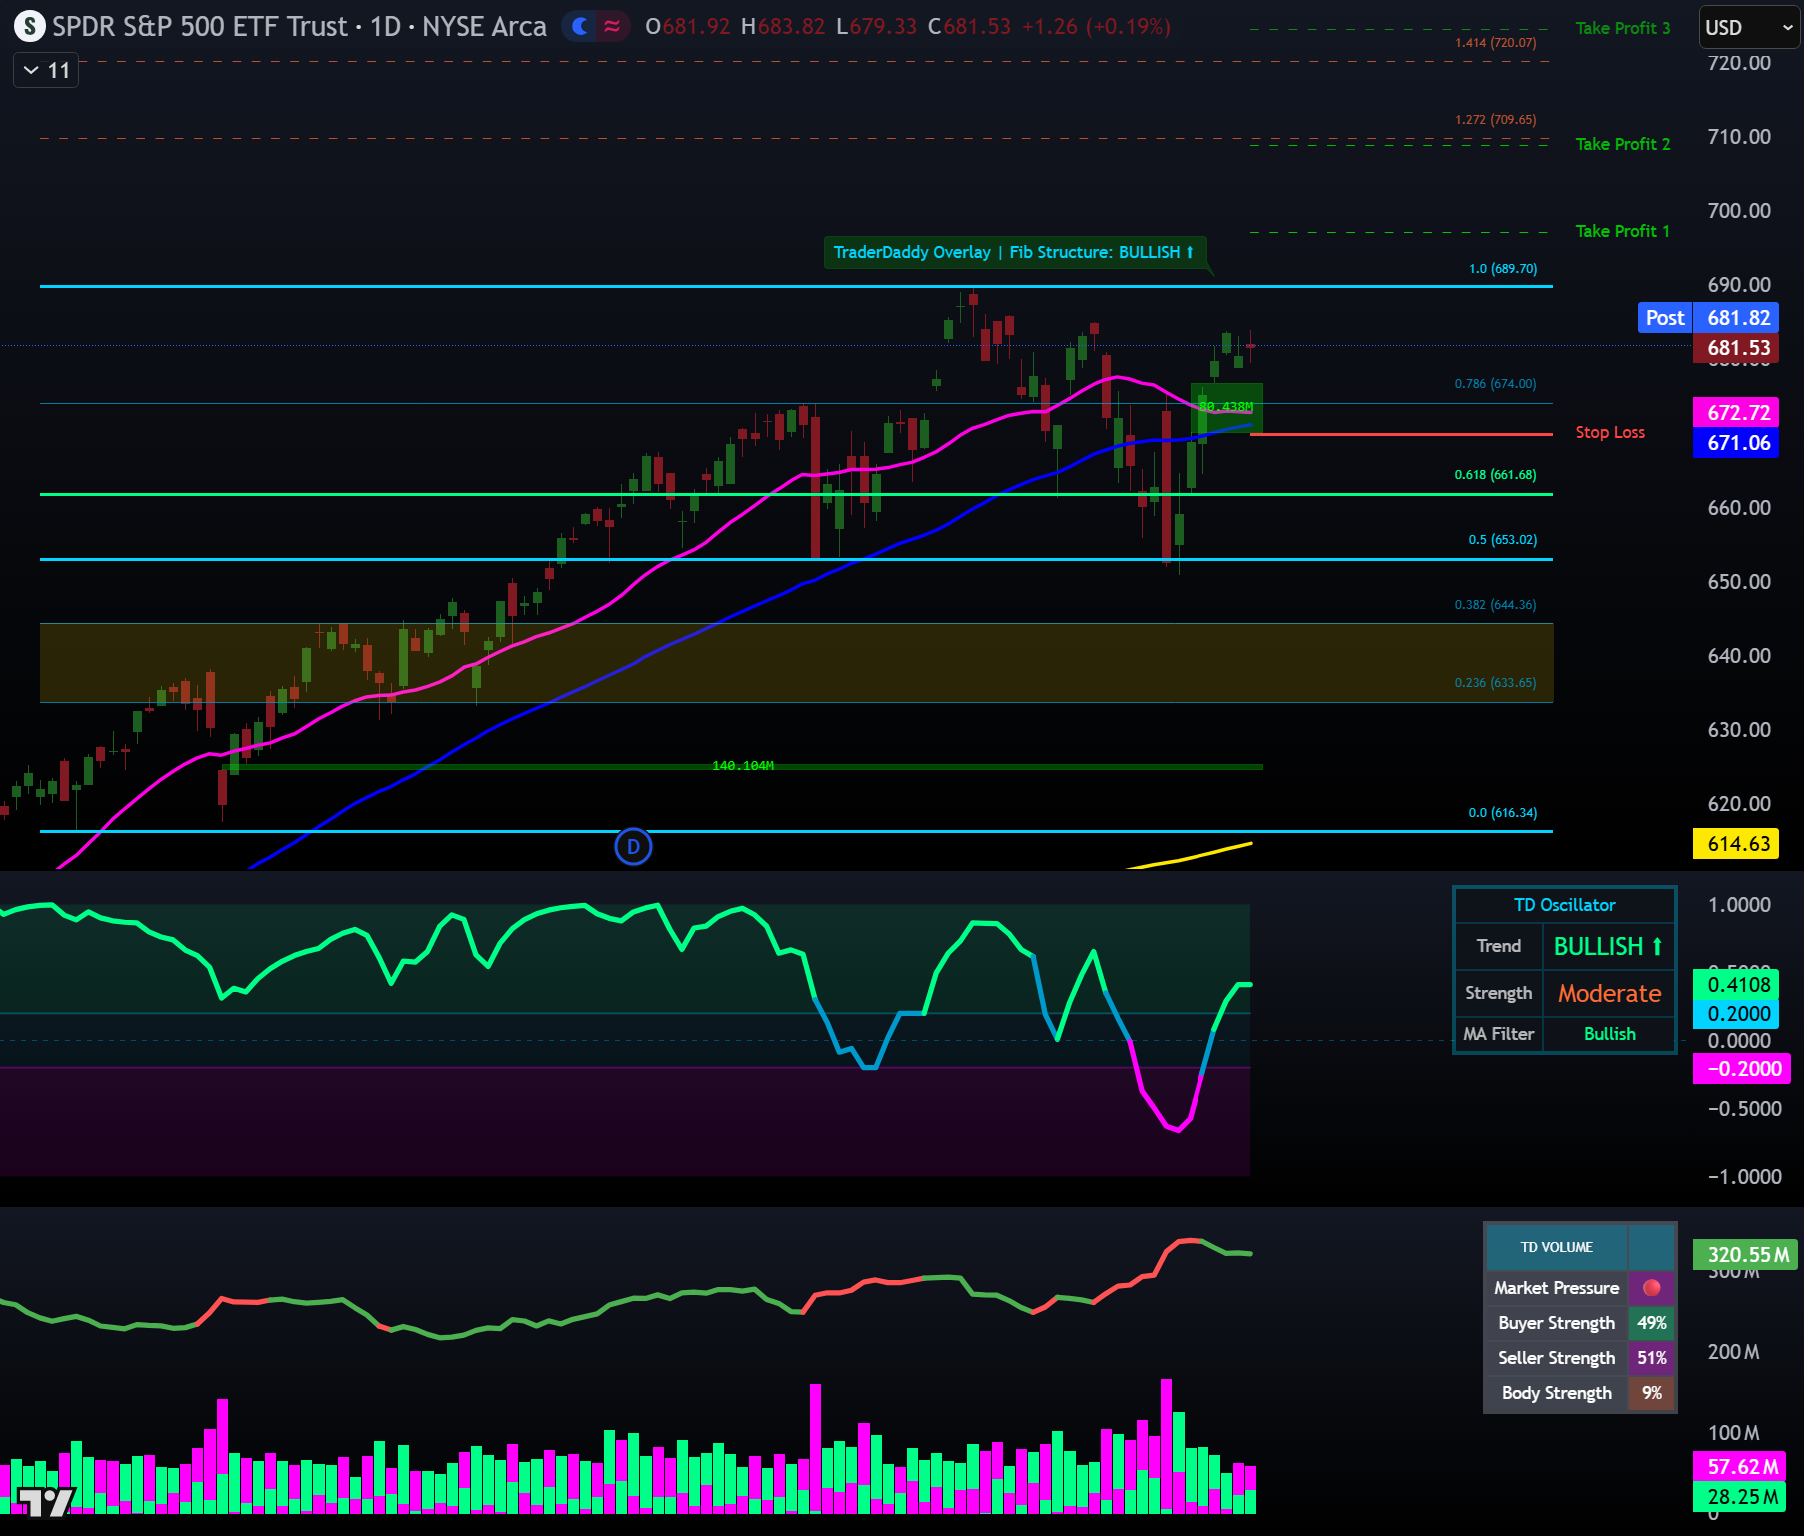Click the TraderDaddy Overlay Fib Structure banner
Screen dimensions: 1804x1536
coord(1013,252)
